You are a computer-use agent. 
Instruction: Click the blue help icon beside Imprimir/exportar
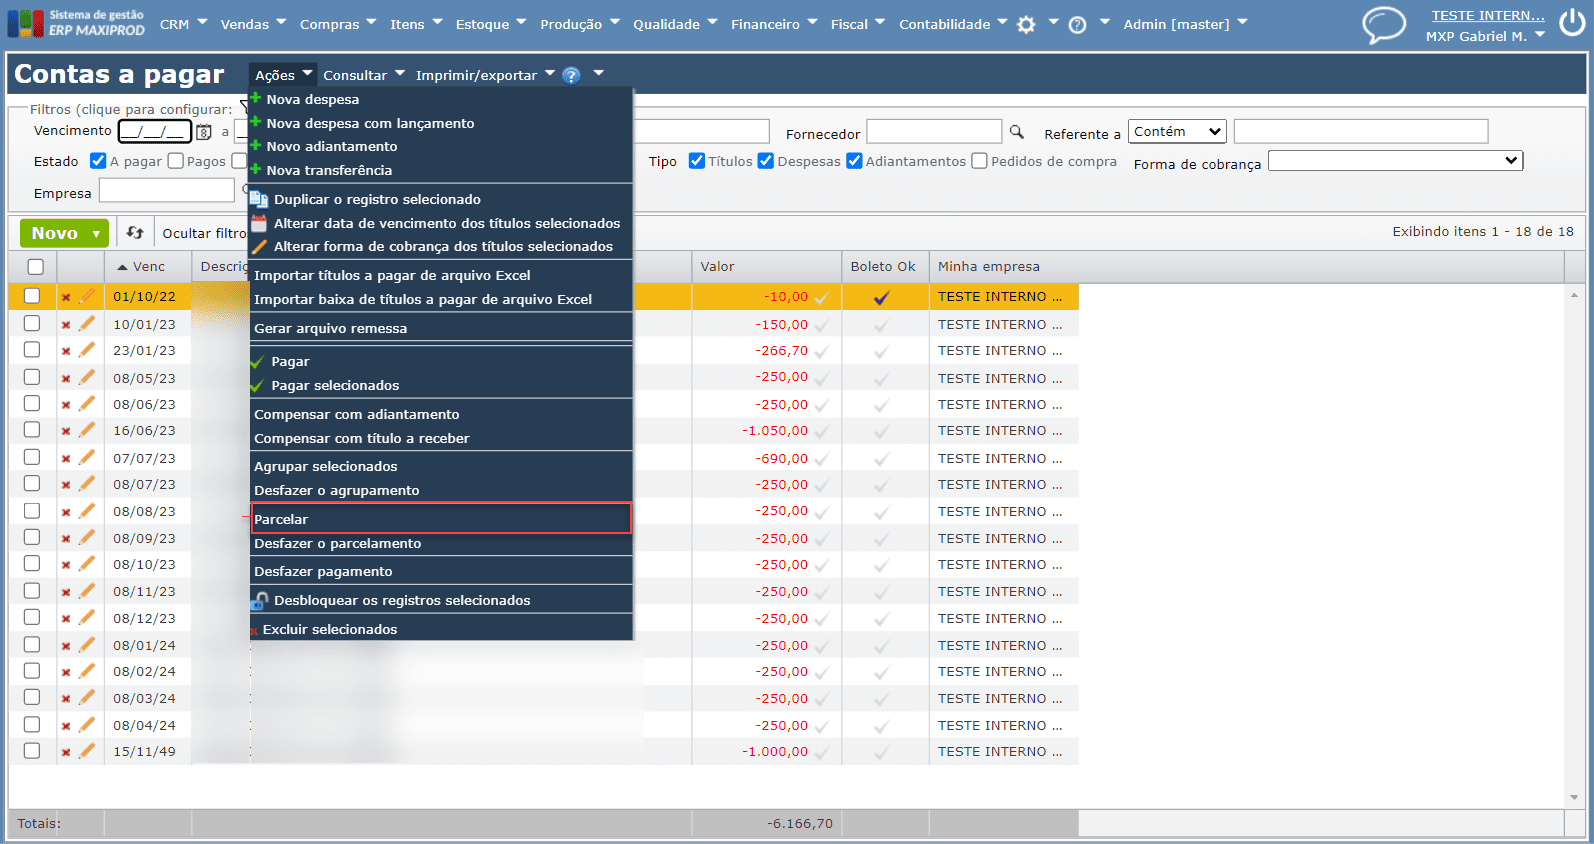click(x=571, y=75)
